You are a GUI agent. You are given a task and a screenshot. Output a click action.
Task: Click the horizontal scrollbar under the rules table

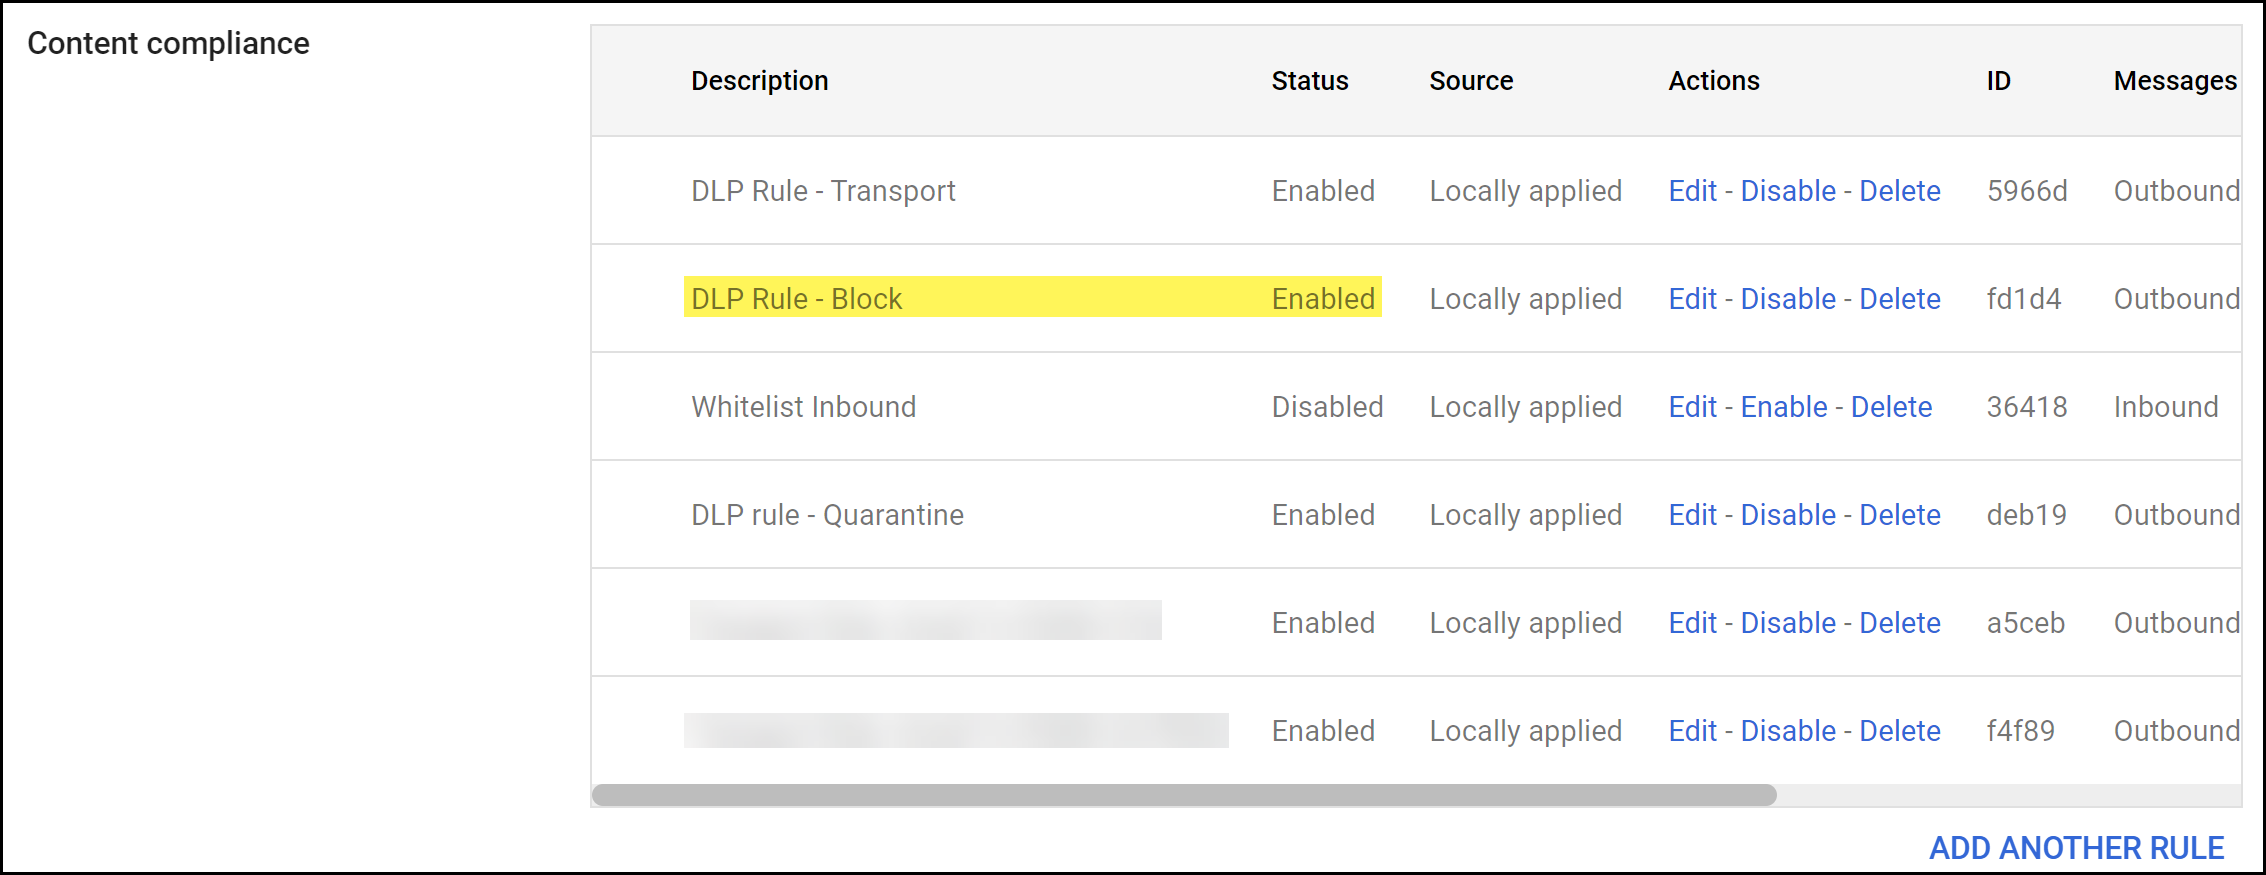(x=1184, y=795)
